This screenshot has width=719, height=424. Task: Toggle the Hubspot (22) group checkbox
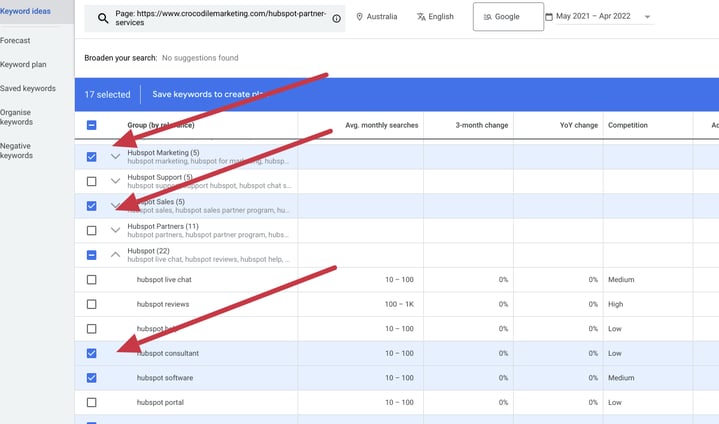[92, 255]
